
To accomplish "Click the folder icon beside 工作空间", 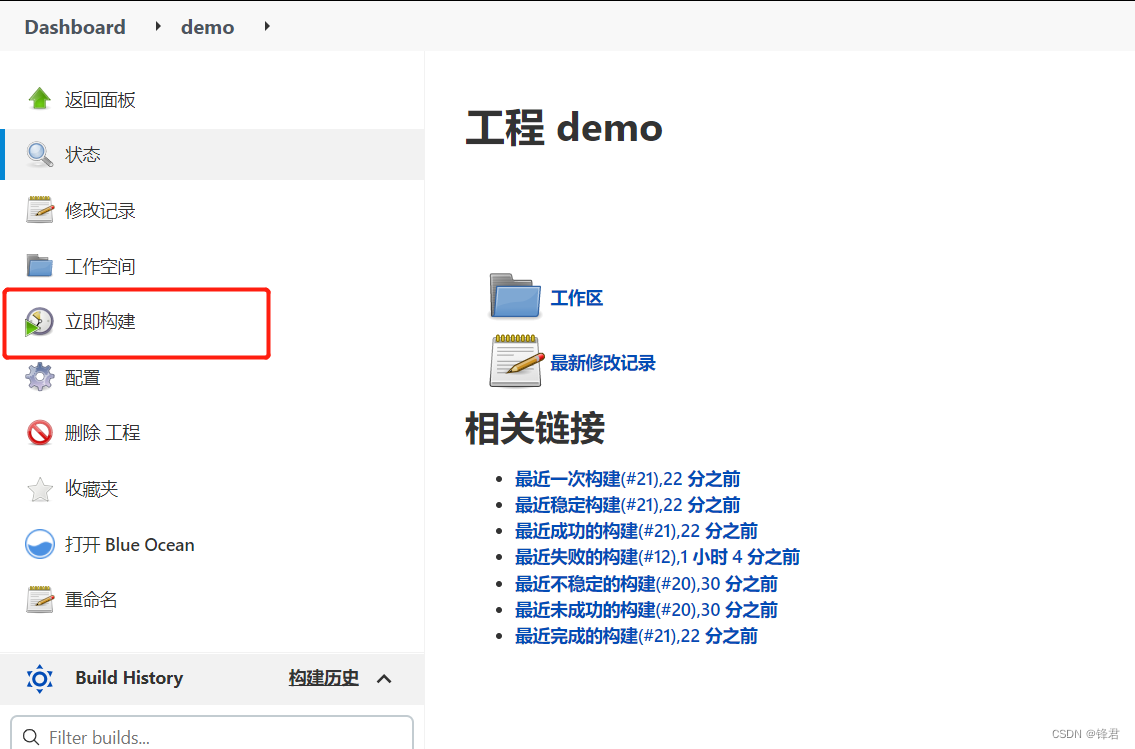I will click(x=40, y=266).
